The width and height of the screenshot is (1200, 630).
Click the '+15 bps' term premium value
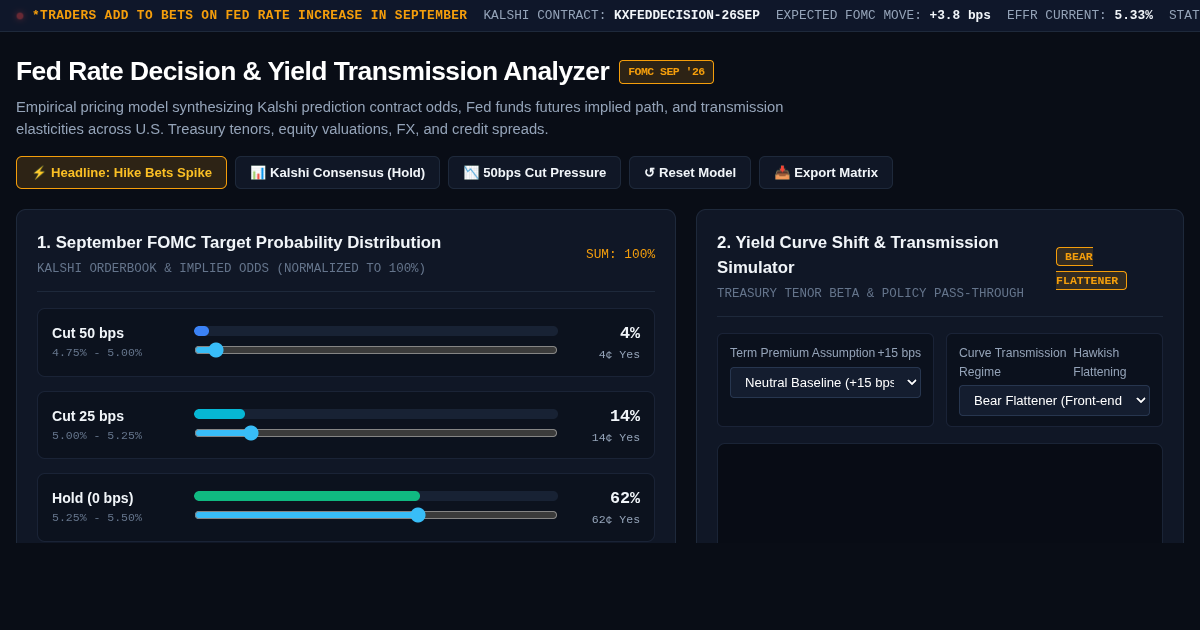click(x=899, y=353)
